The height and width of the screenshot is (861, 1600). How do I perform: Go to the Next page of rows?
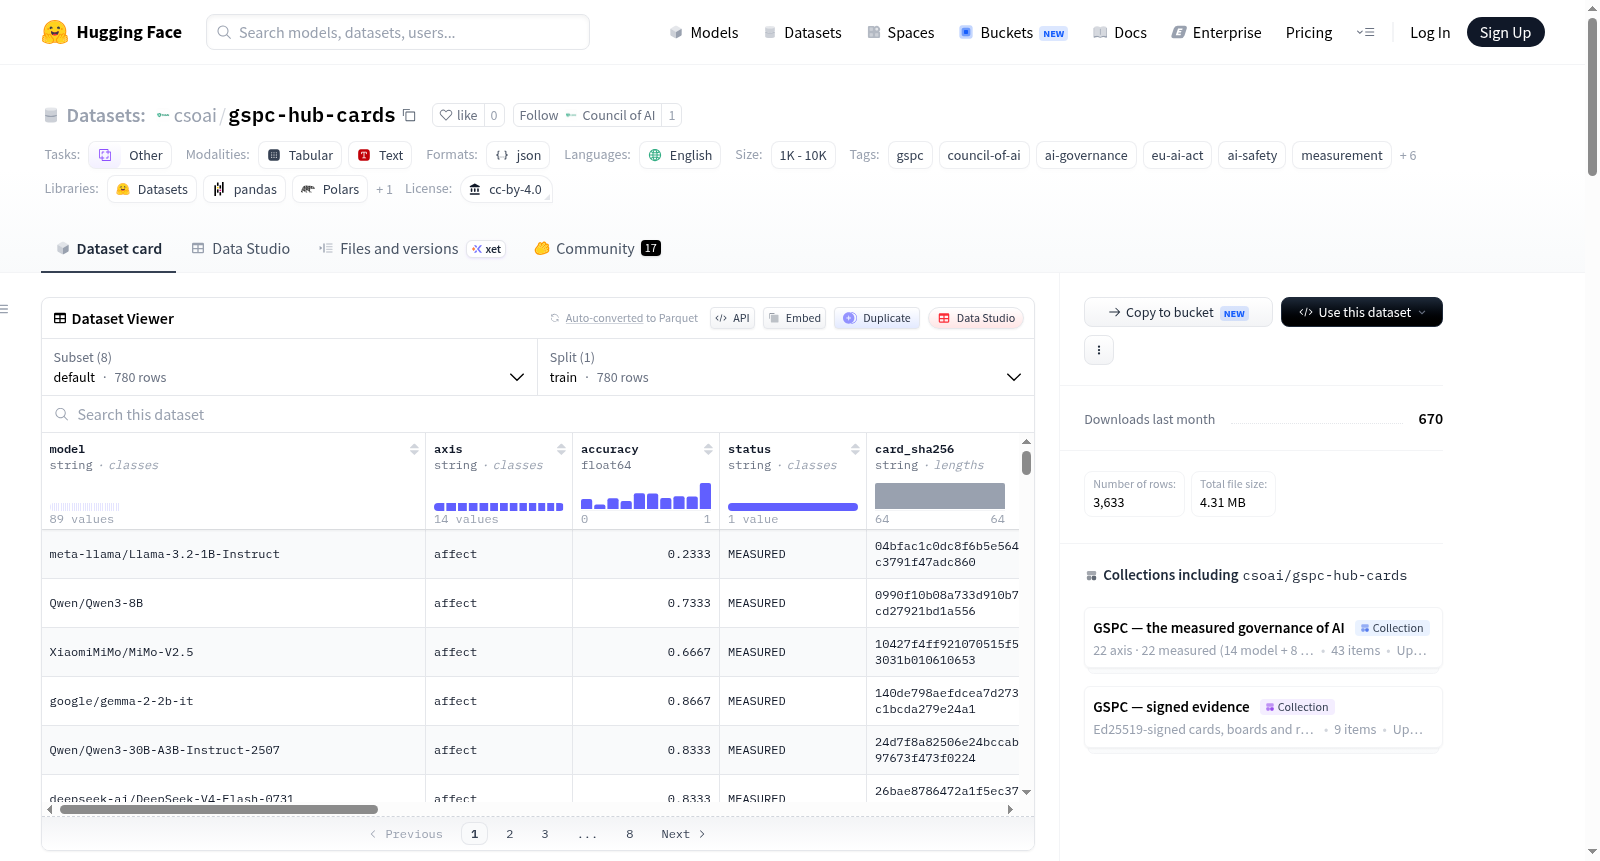(x=683, y=834)
